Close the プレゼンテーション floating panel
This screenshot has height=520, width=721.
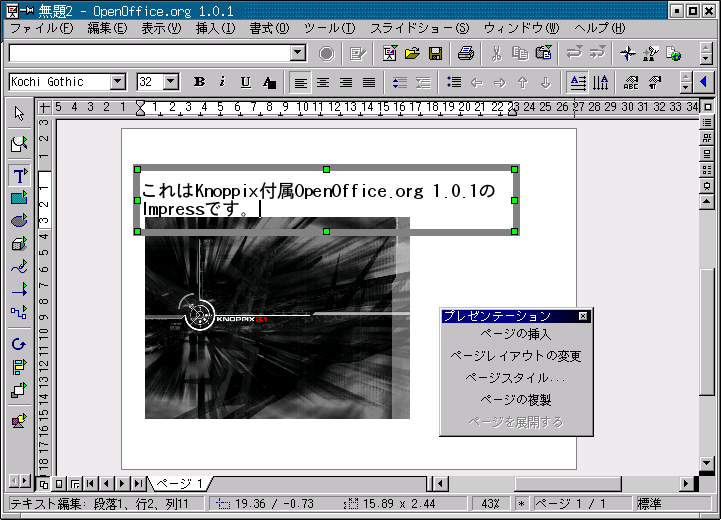(x=583, y=316)
